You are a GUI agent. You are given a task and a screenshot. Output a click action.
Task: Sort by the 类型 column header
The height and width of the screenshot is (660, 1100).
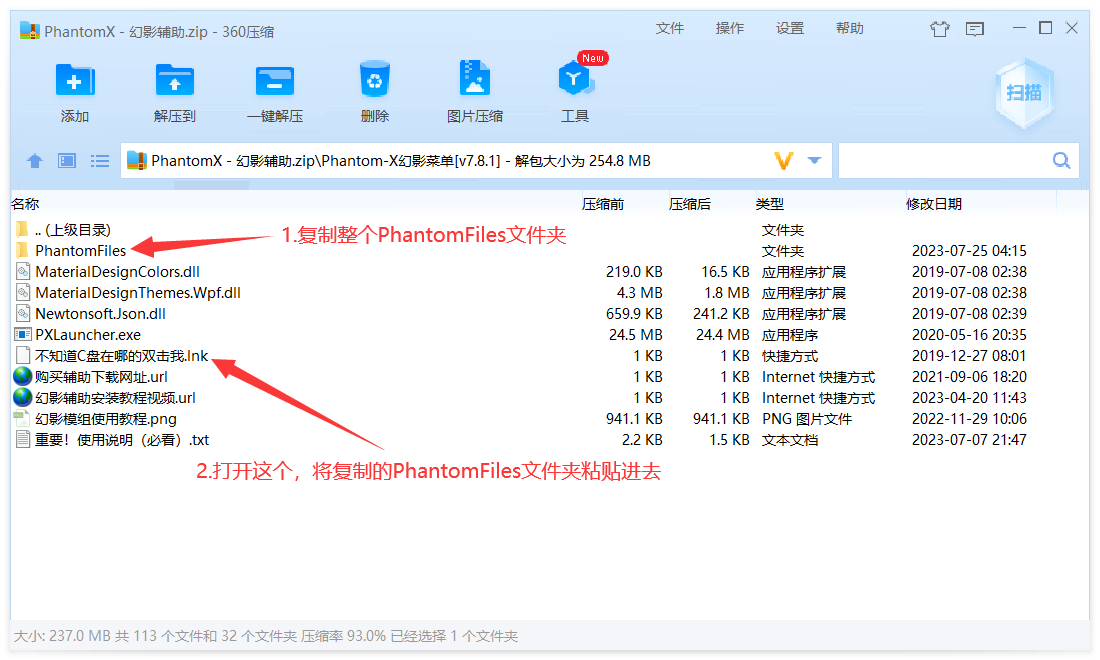[x=770, y=204]
